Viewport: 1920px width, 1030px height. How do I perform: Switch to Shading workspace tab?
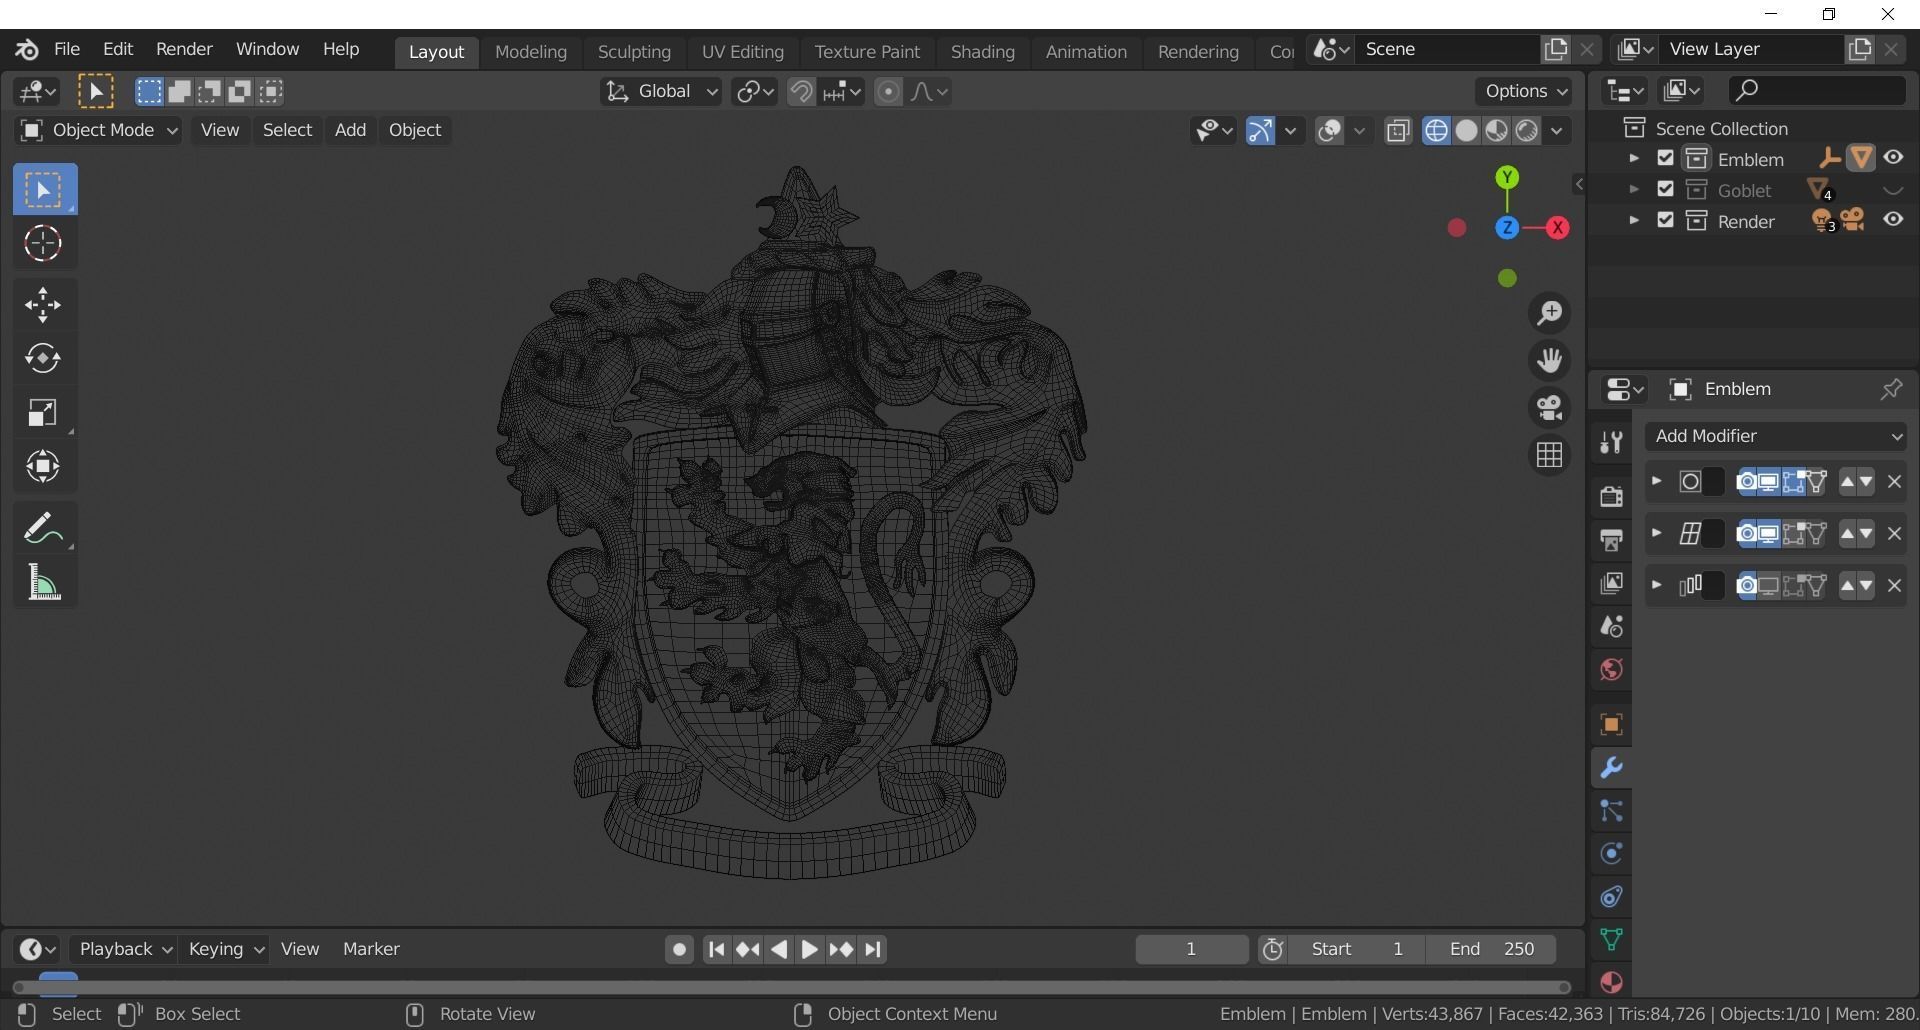coord(982,52)
